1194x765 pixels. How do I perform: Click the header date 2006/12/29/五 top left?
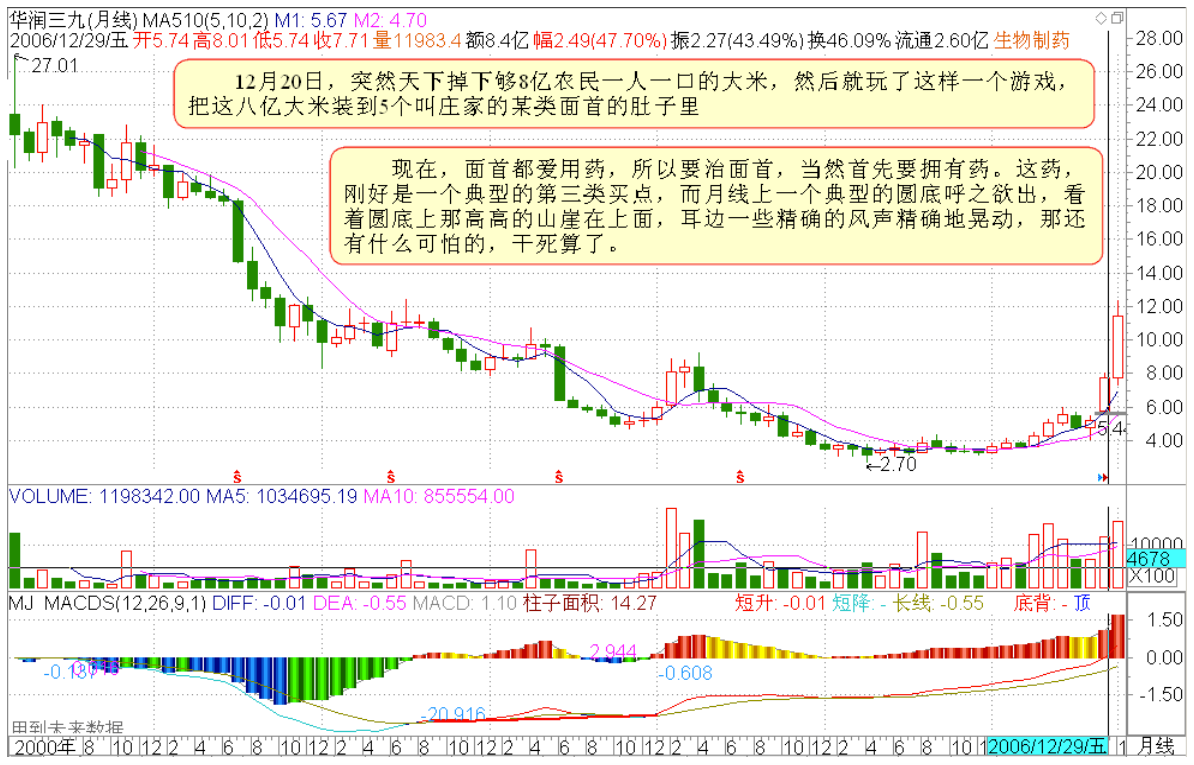69,40
